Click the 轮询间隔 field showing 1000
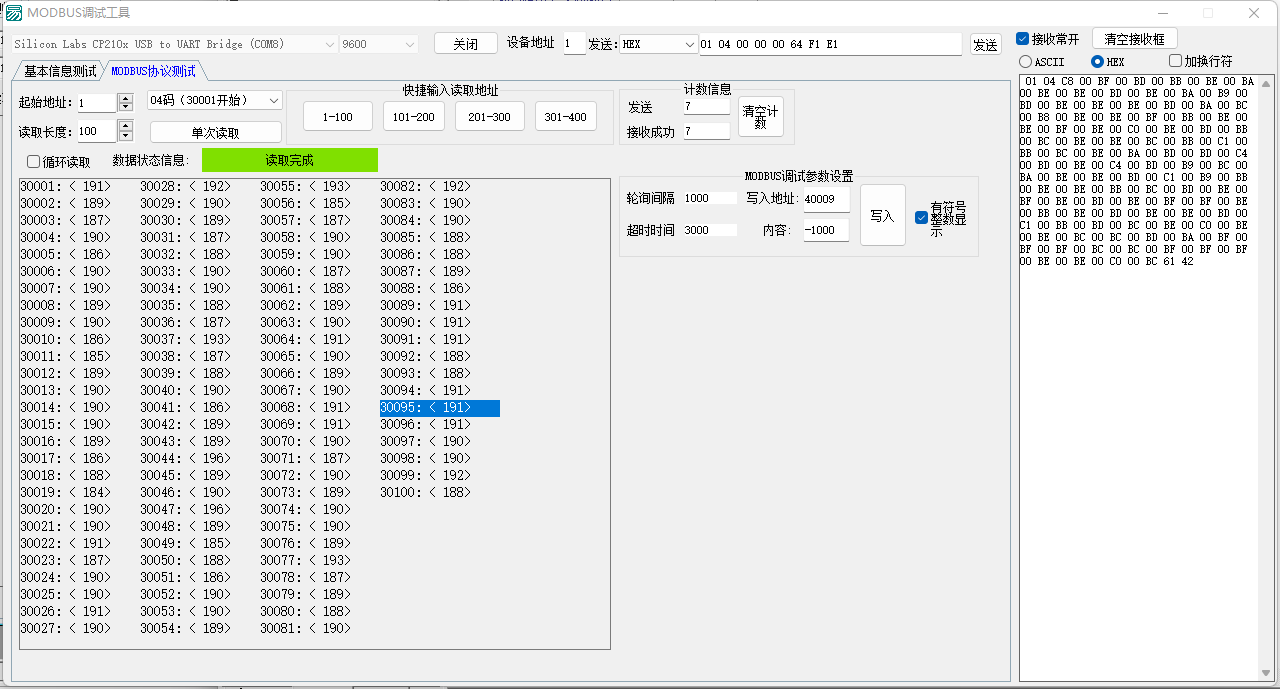Screen dimensions: 1280x689 tap(710, 198)
